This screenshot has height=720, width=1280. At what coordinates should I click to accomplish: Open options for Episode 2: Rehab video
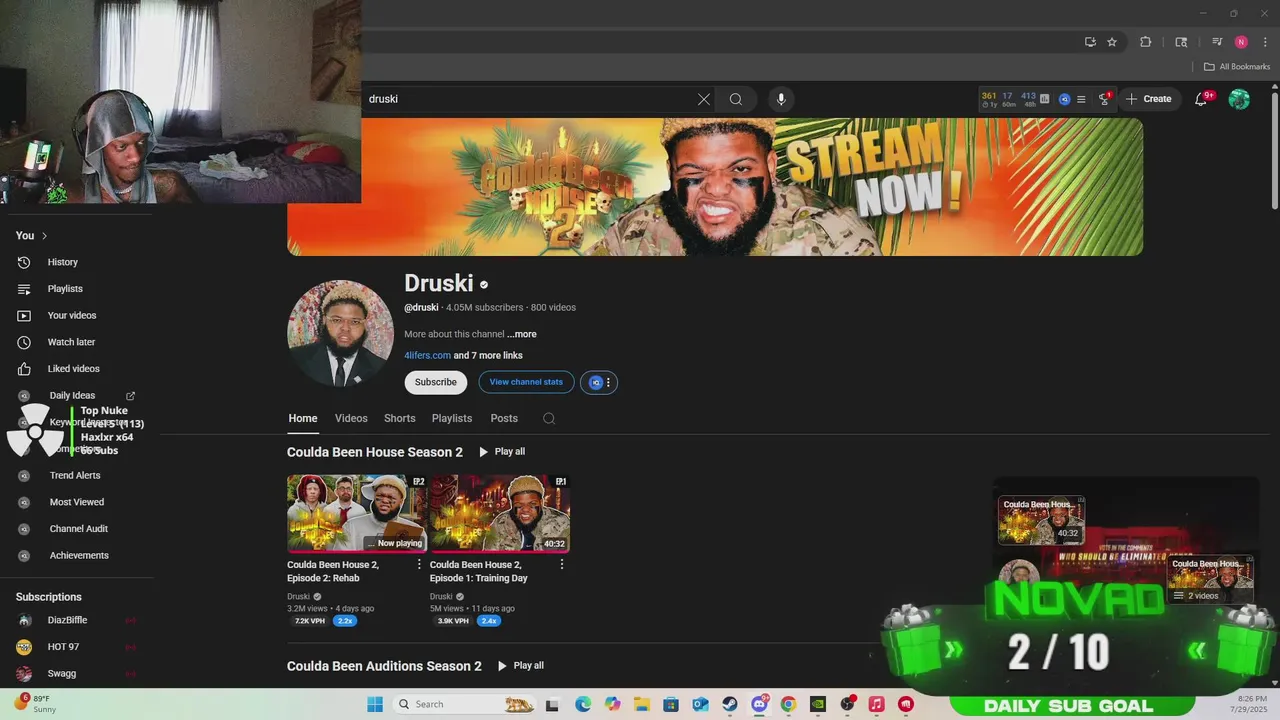point(419,564)
